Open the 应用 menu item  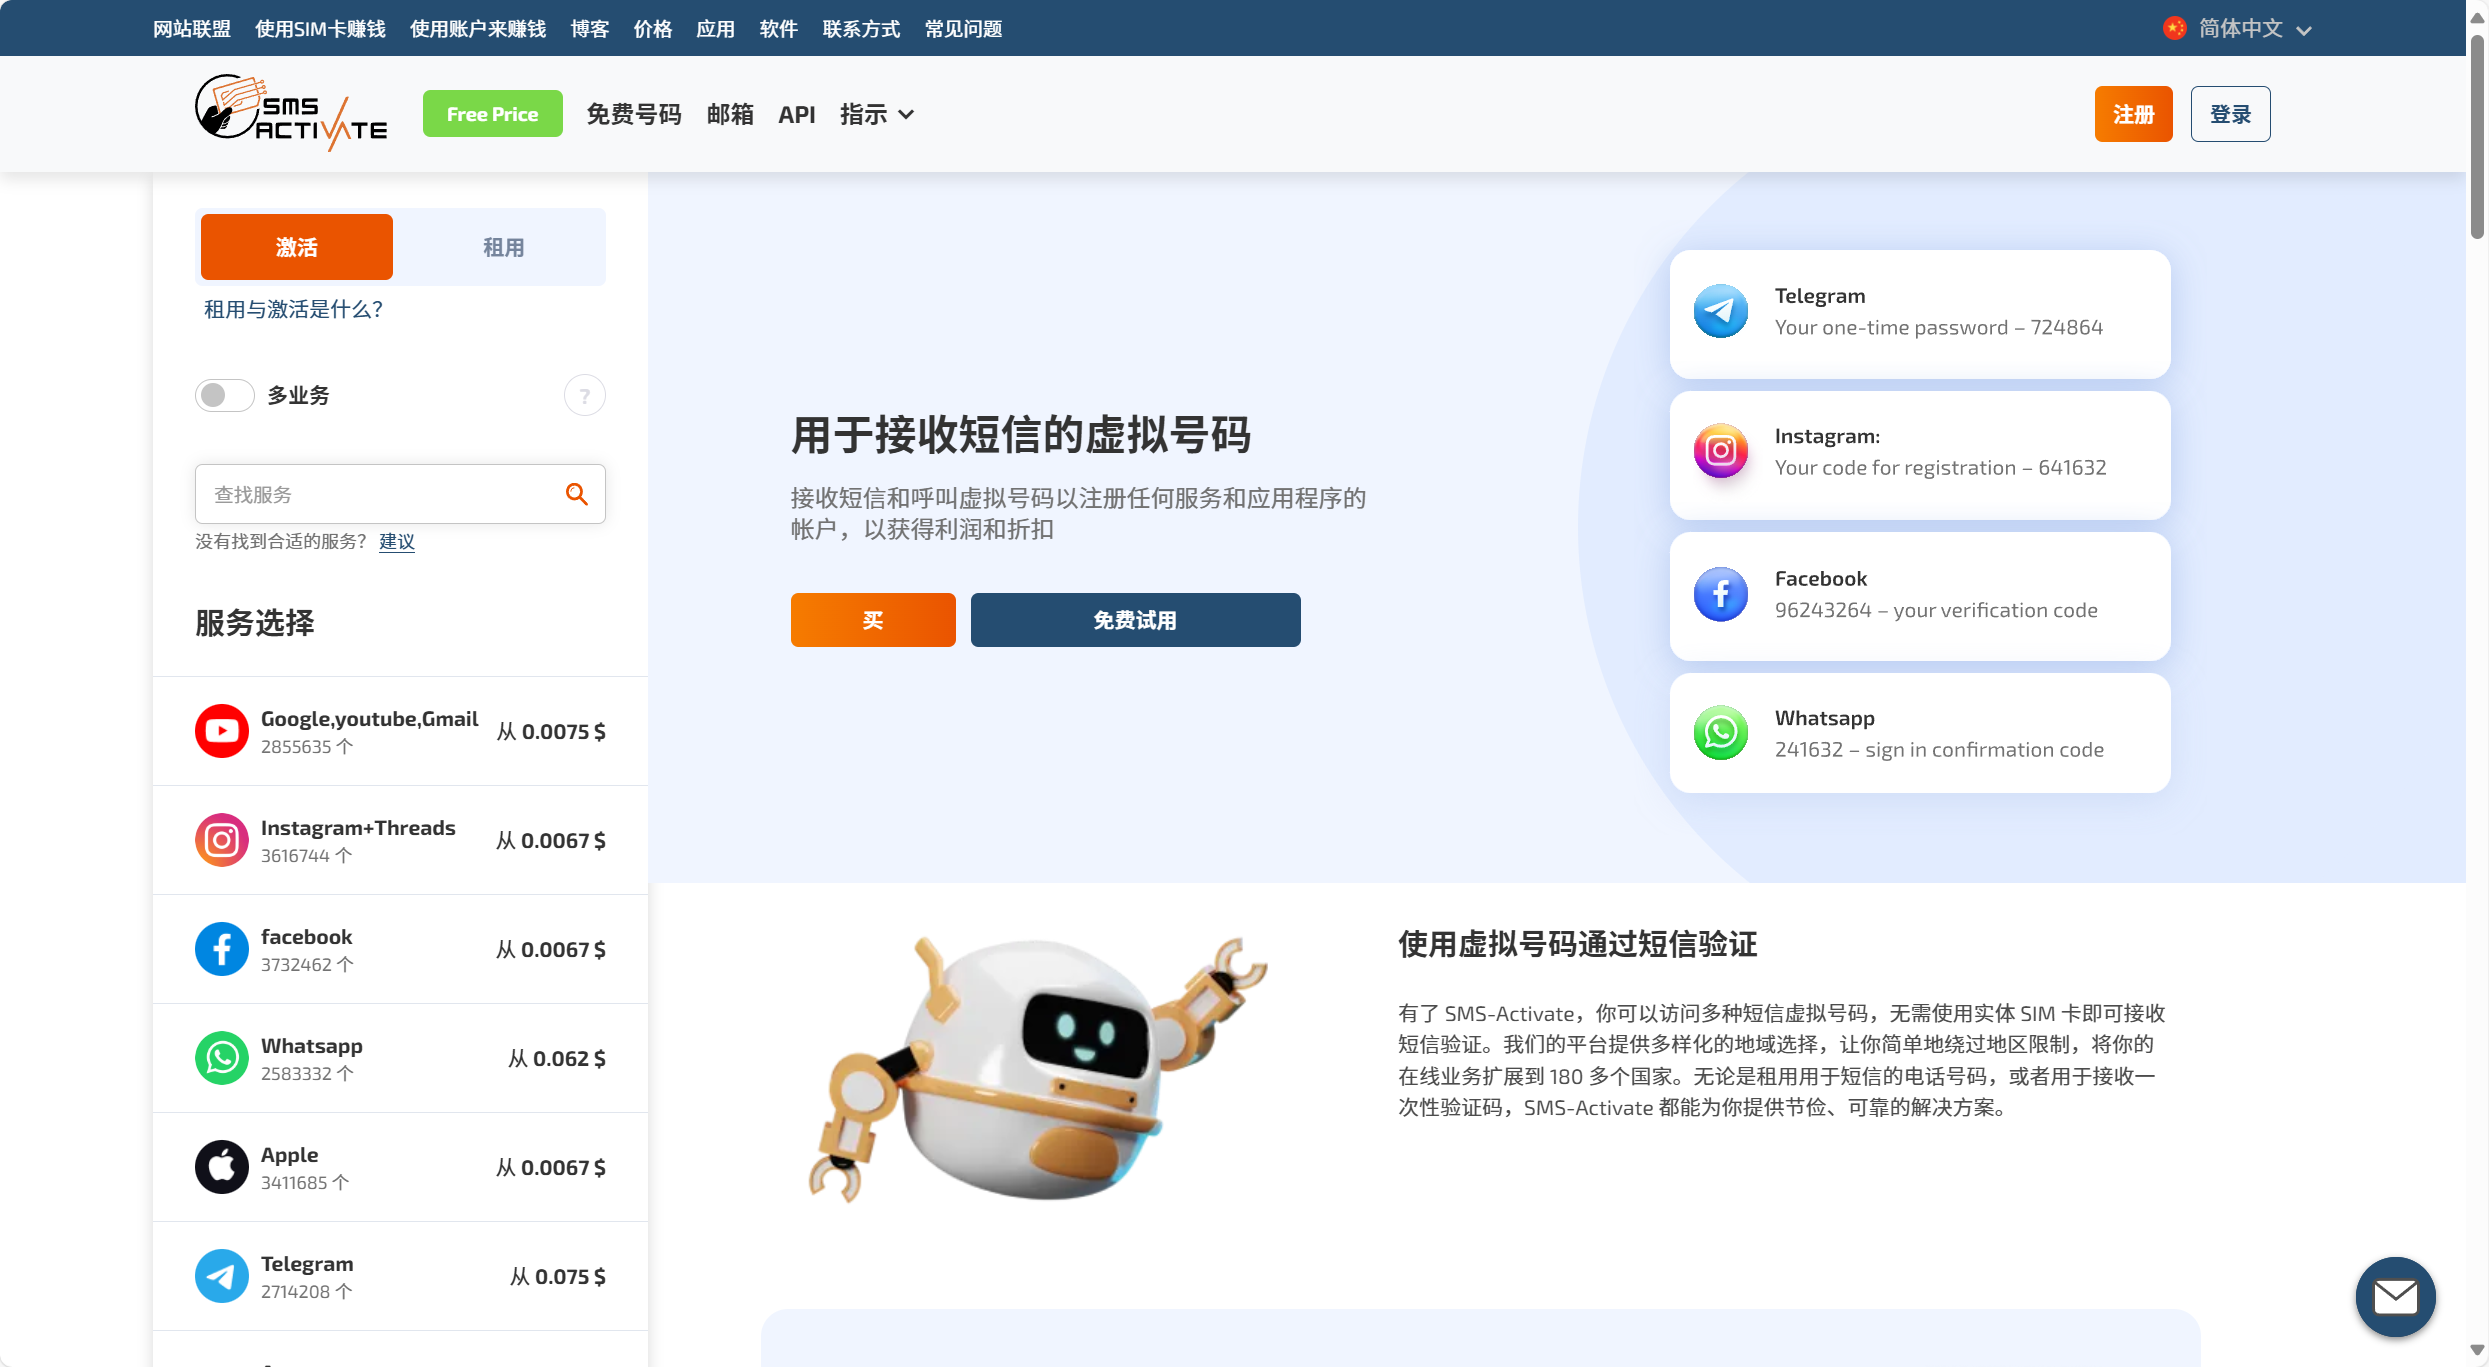(x=716, y=29)
